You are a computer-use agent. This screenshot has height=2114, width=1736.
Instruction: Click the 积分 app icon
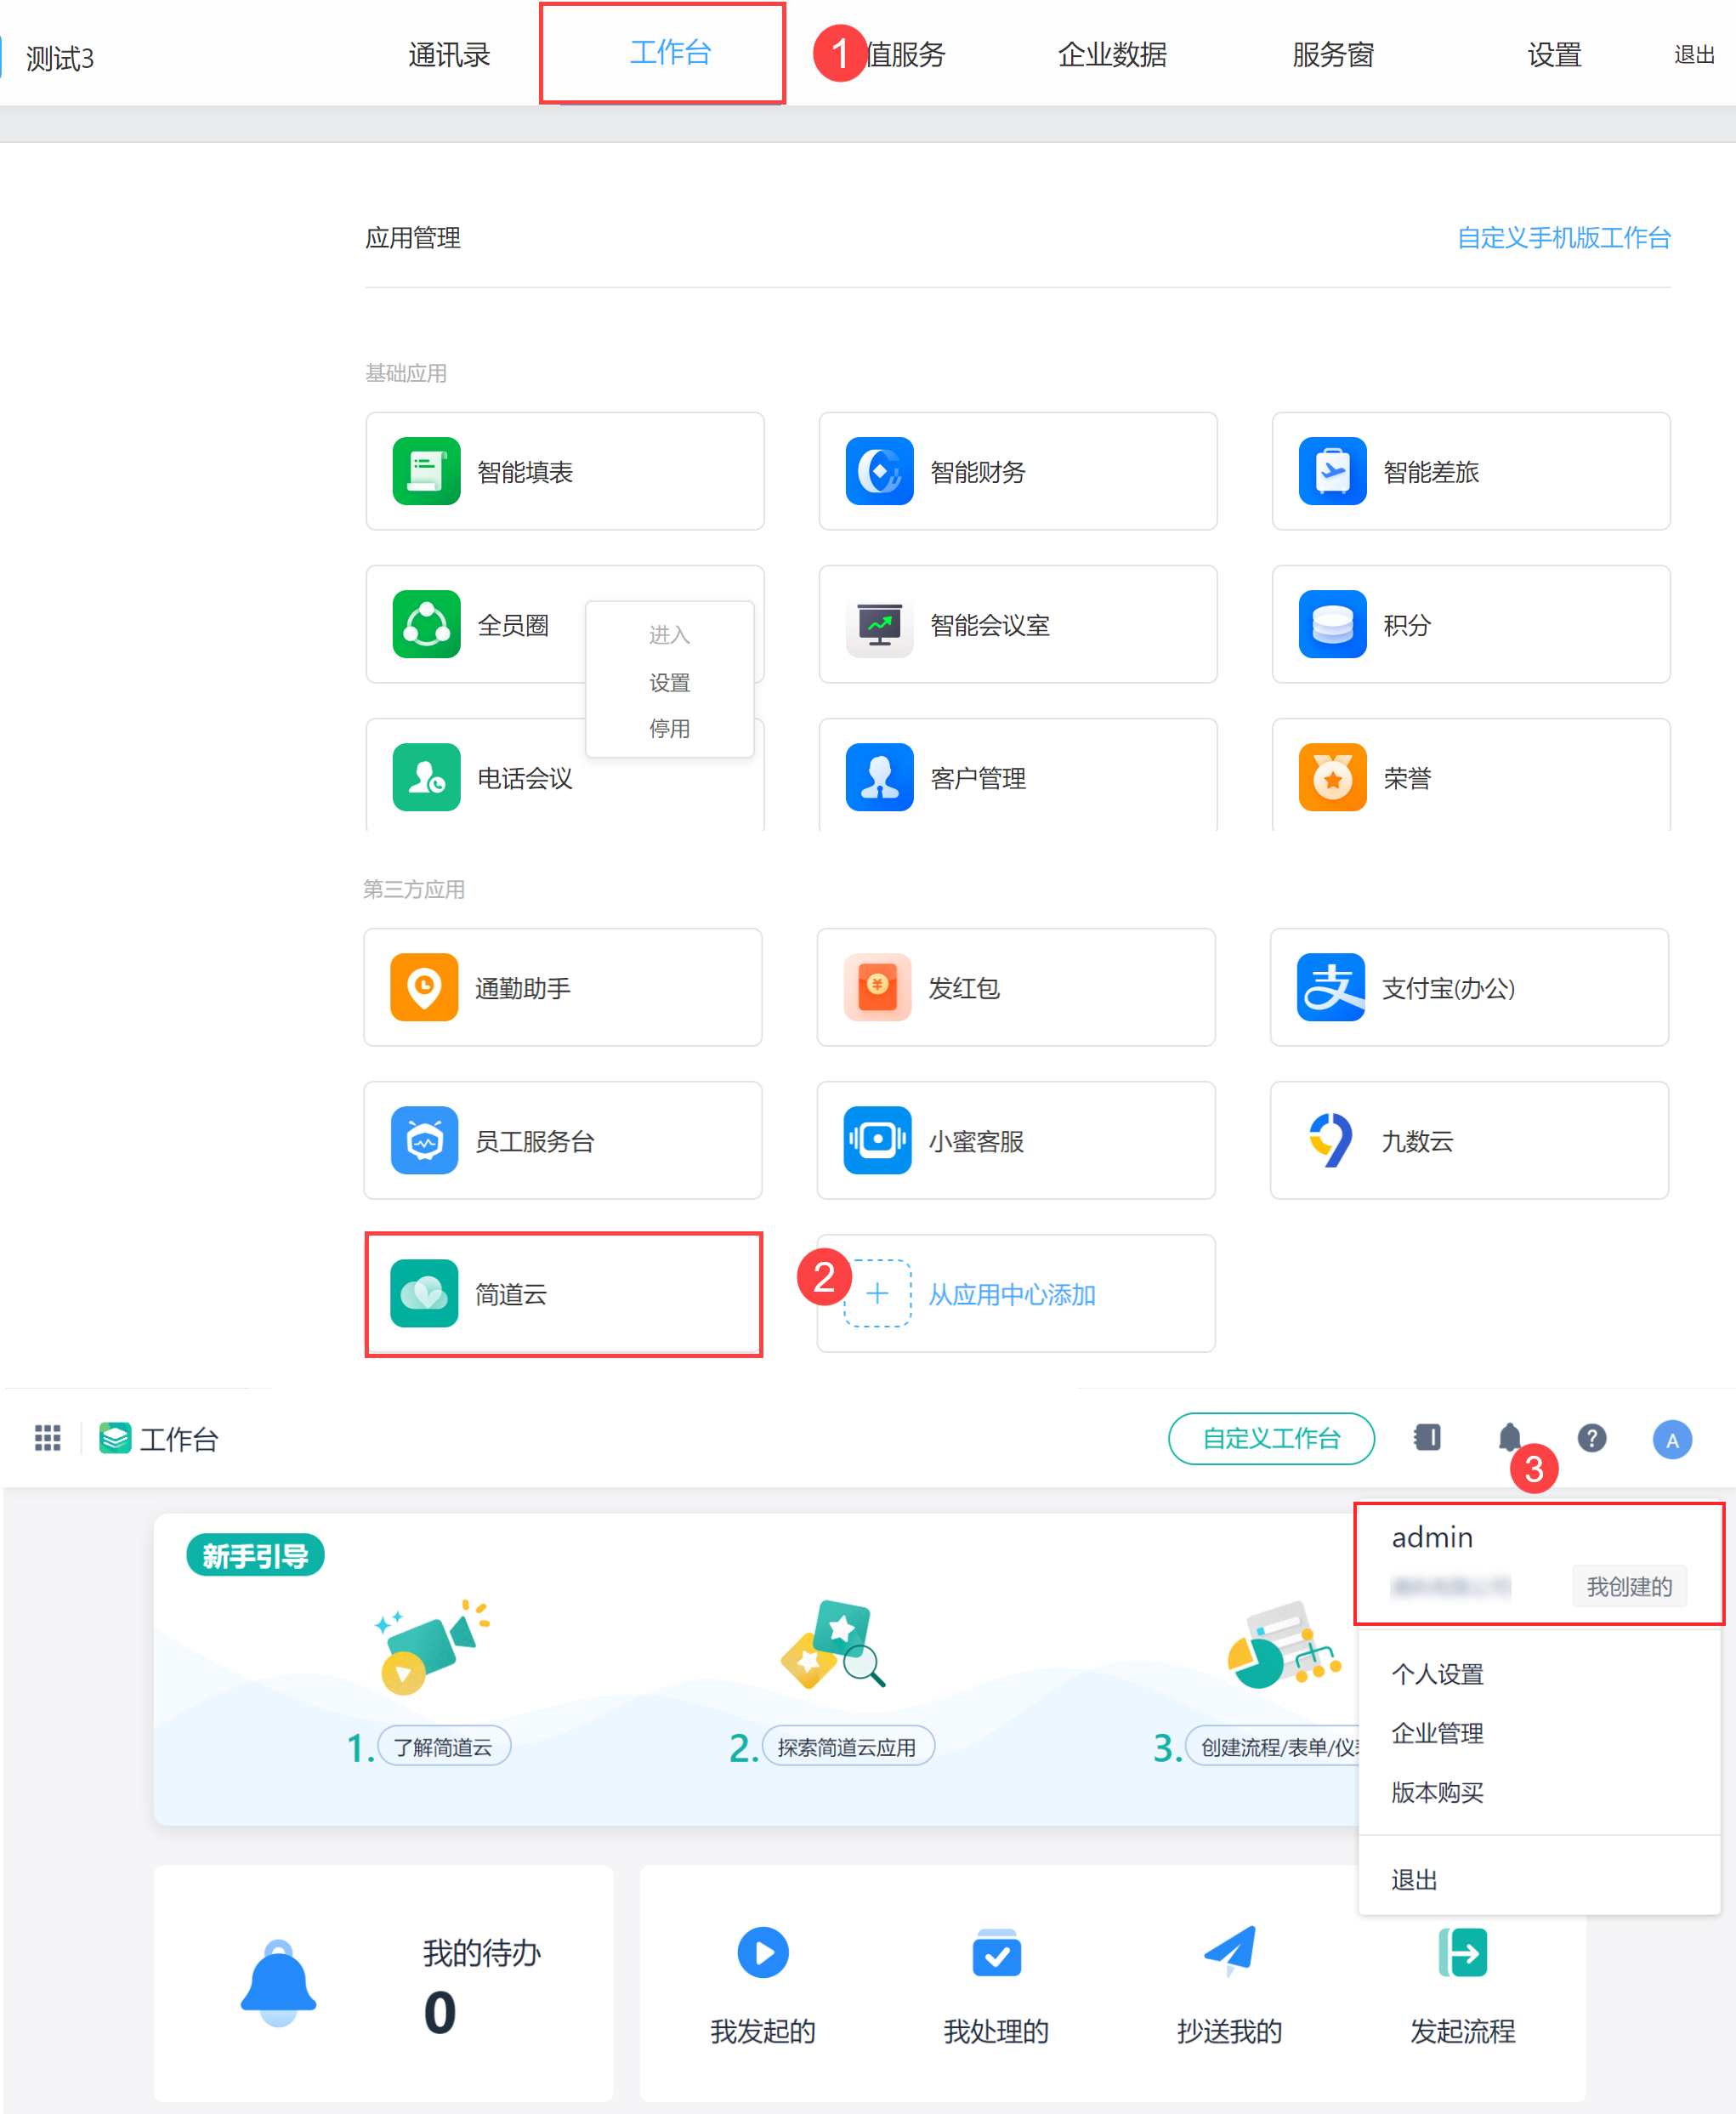(x=1332, y=624)
